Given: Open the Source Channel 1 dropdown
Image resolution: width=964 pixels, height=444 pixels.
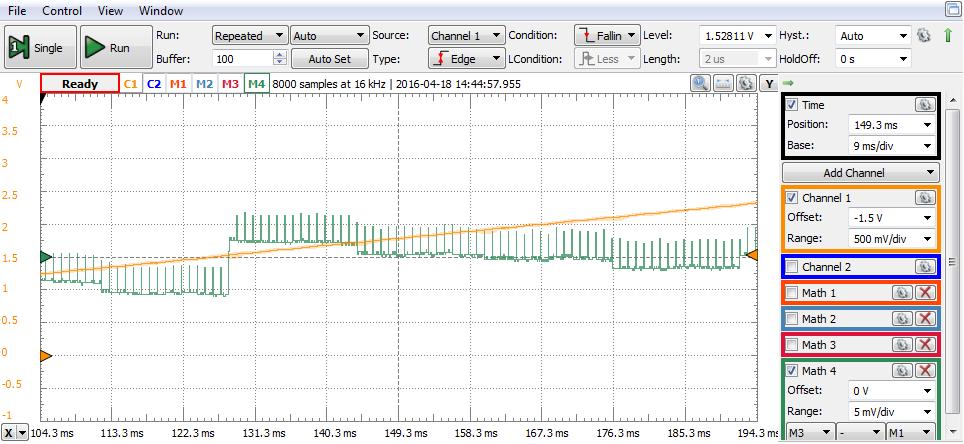Looking at the screenshot, I should point(467,36).
